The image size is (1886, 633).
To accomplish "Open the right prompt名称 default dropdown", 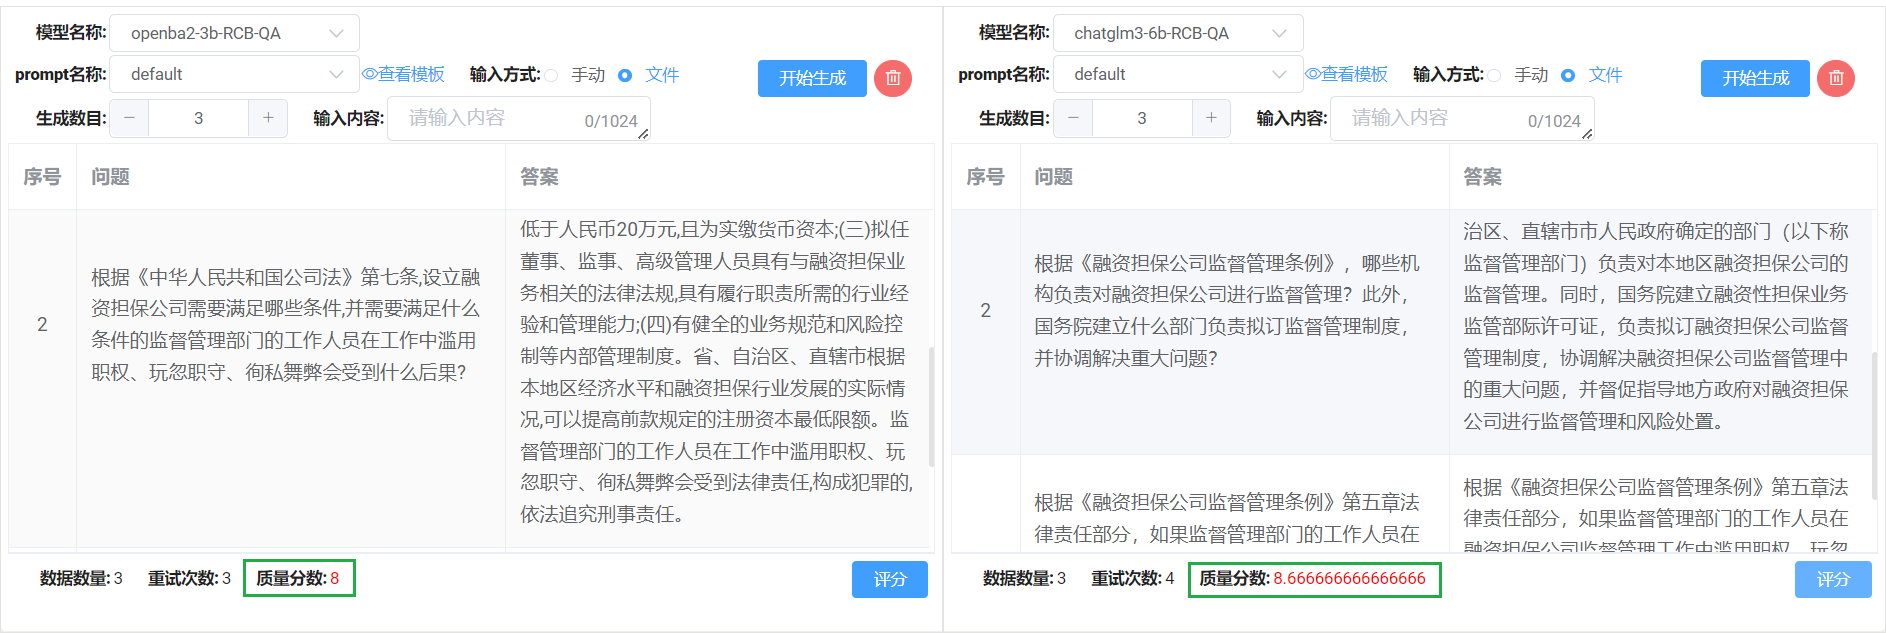I will (x=1178, y=74).
